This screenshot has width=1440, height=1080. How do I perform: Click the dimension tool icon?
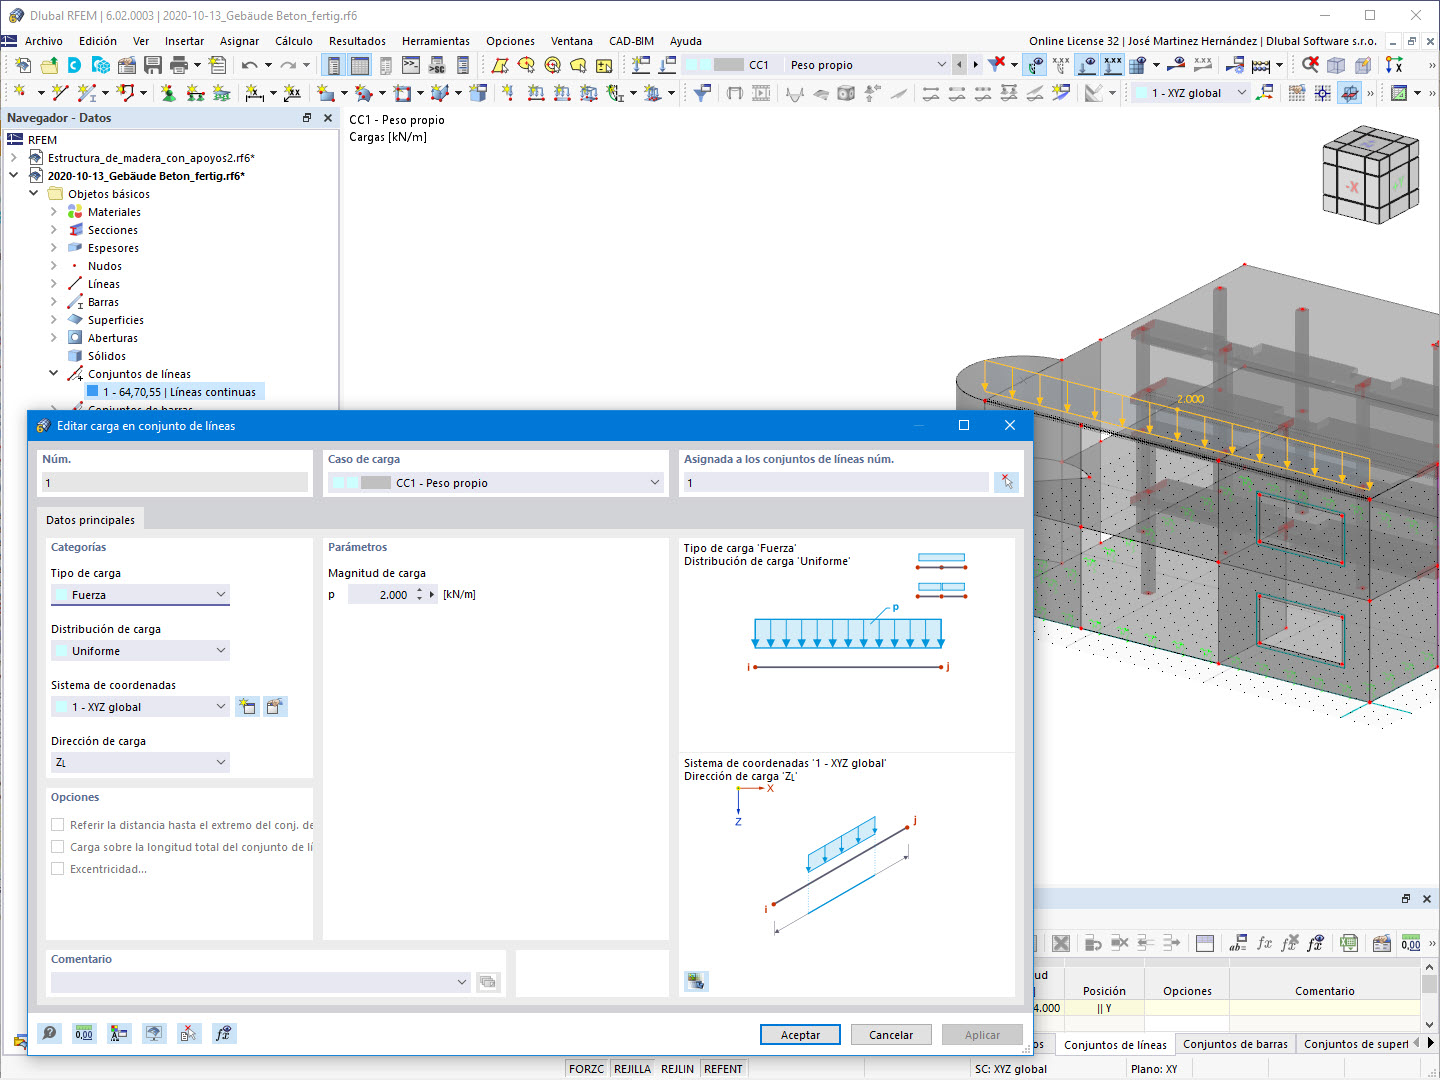pyautogui.click(x=255, y=93)
